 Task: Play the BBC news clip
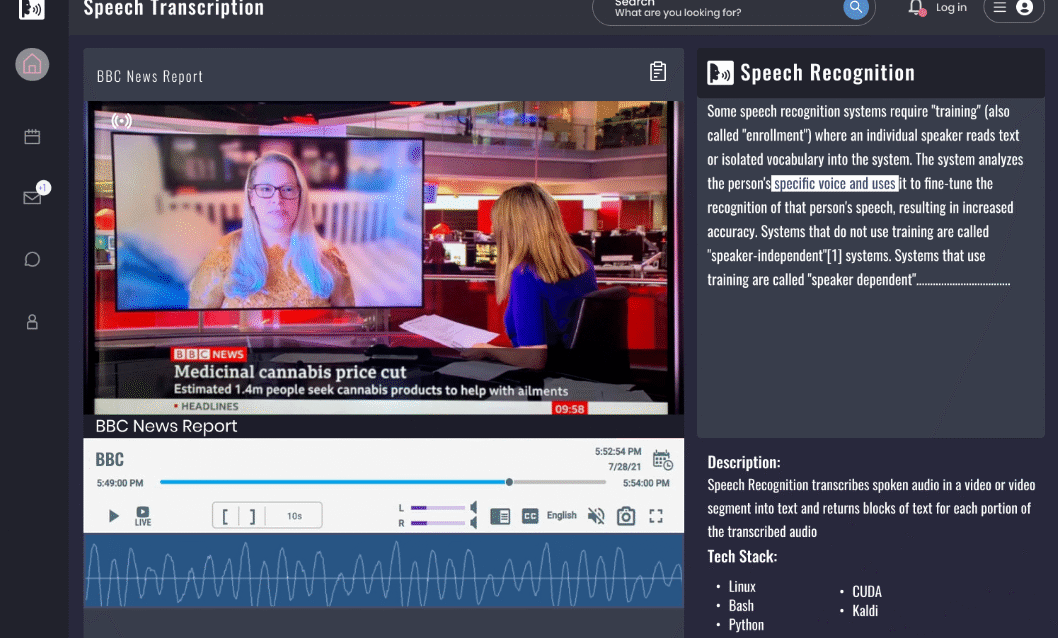pos(113,516)
